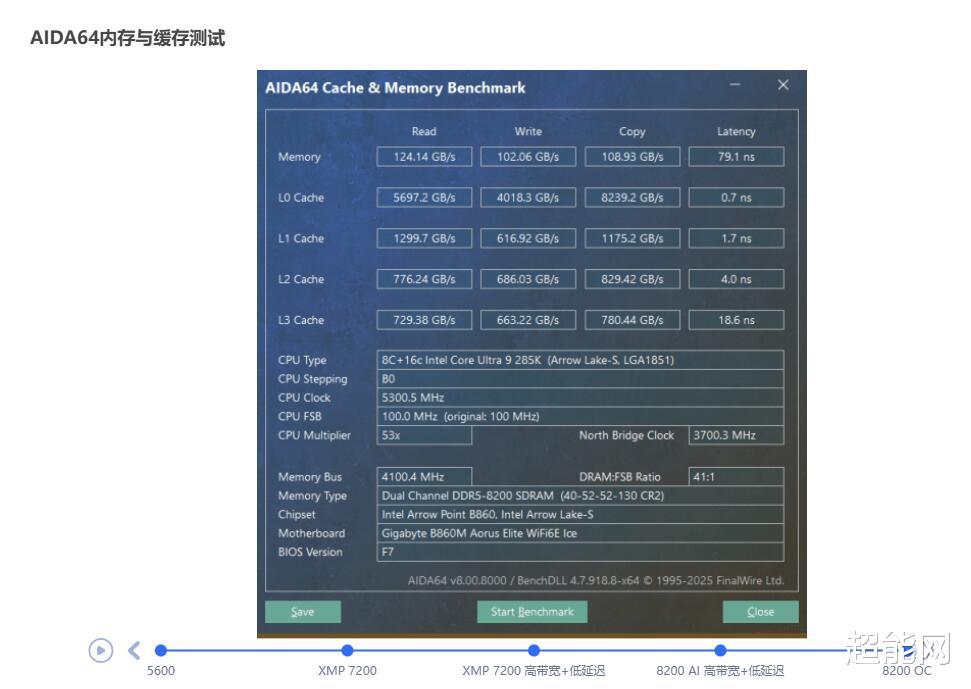
Task: Click CPU Stepping value B0
Action: (580, 379)
